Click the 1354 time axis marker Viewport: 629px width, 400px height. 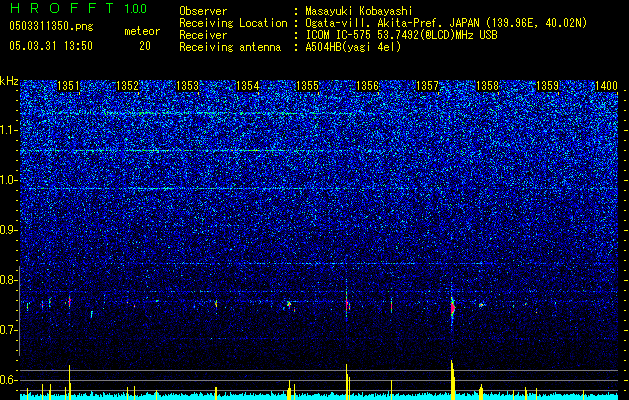(x=248, y=86)
